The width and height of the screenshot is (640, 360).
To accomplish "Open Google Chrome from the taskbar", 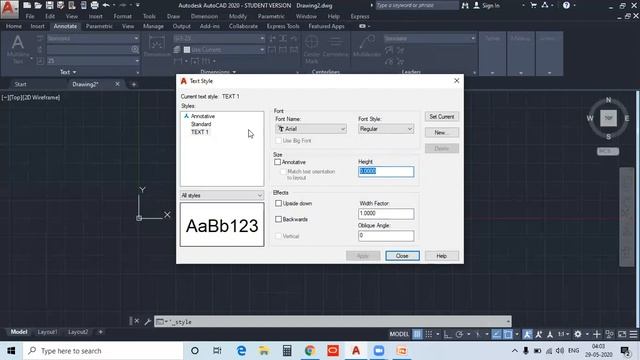I will tap(310, 351).
